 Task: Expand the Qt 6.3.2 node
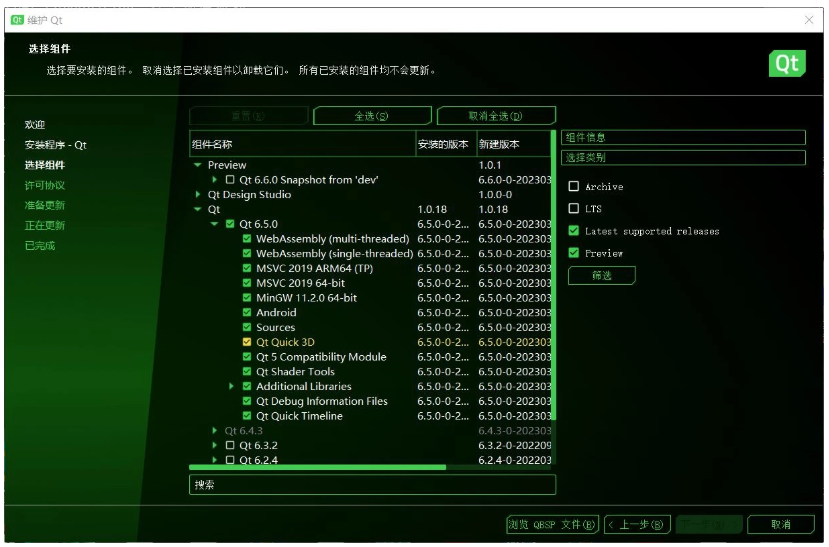coord(214,445)
